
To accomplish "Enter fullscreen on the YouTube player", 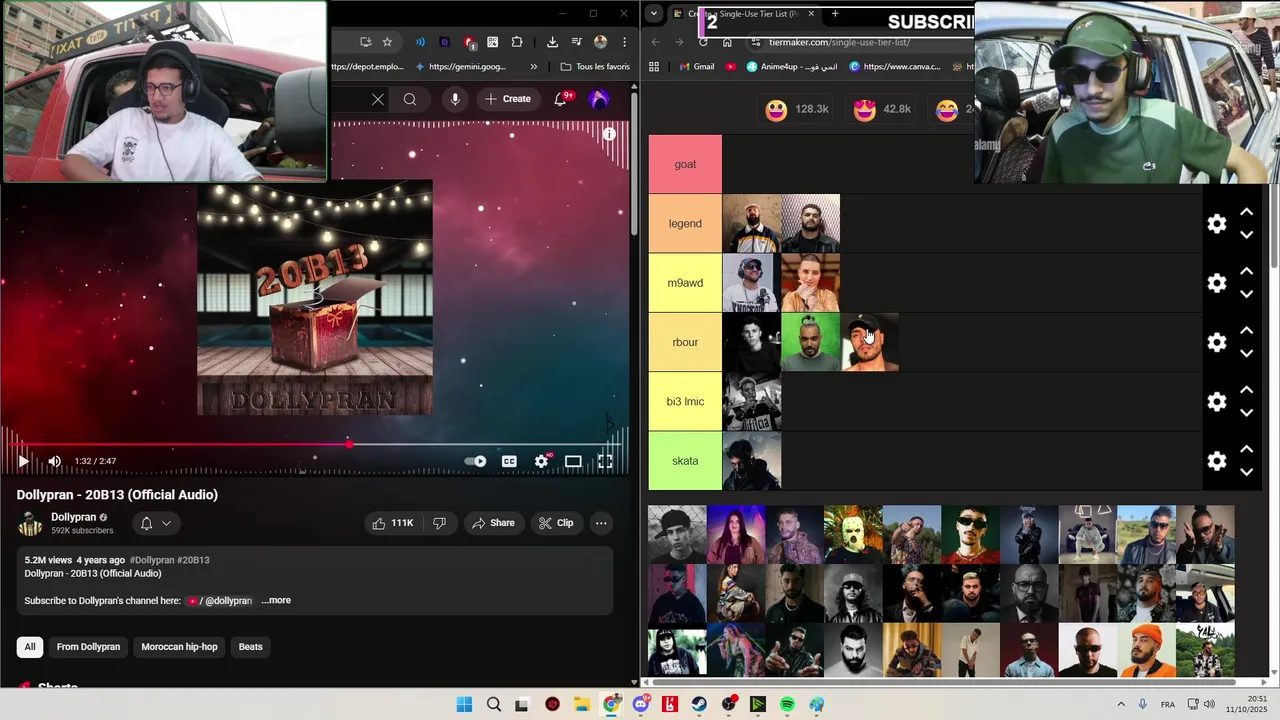I will 605,461.
